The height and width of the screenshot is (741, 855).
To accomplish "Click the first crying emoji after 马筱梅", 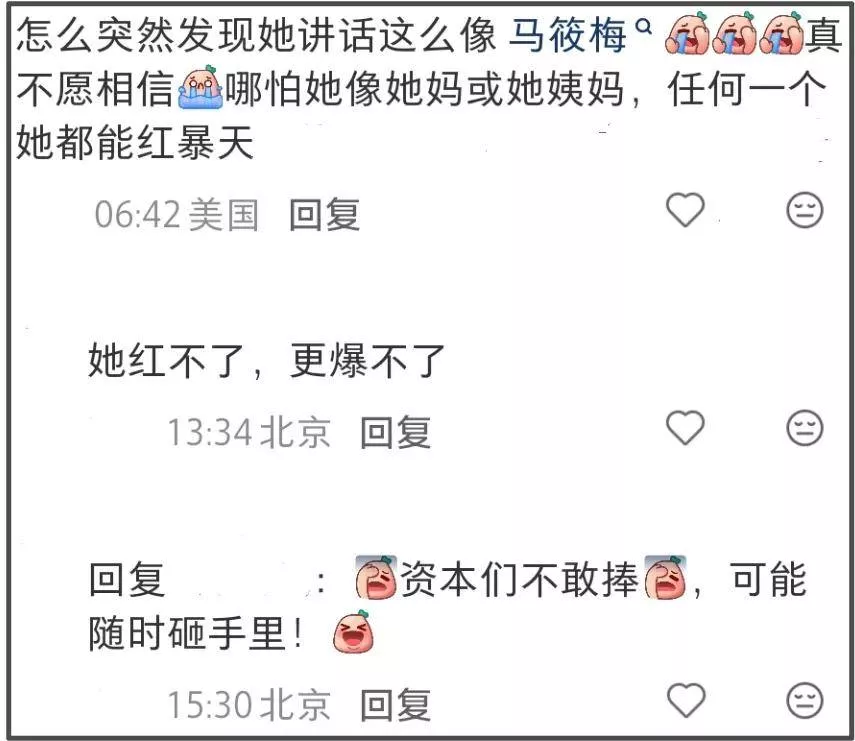I will [x=687, y=33].
